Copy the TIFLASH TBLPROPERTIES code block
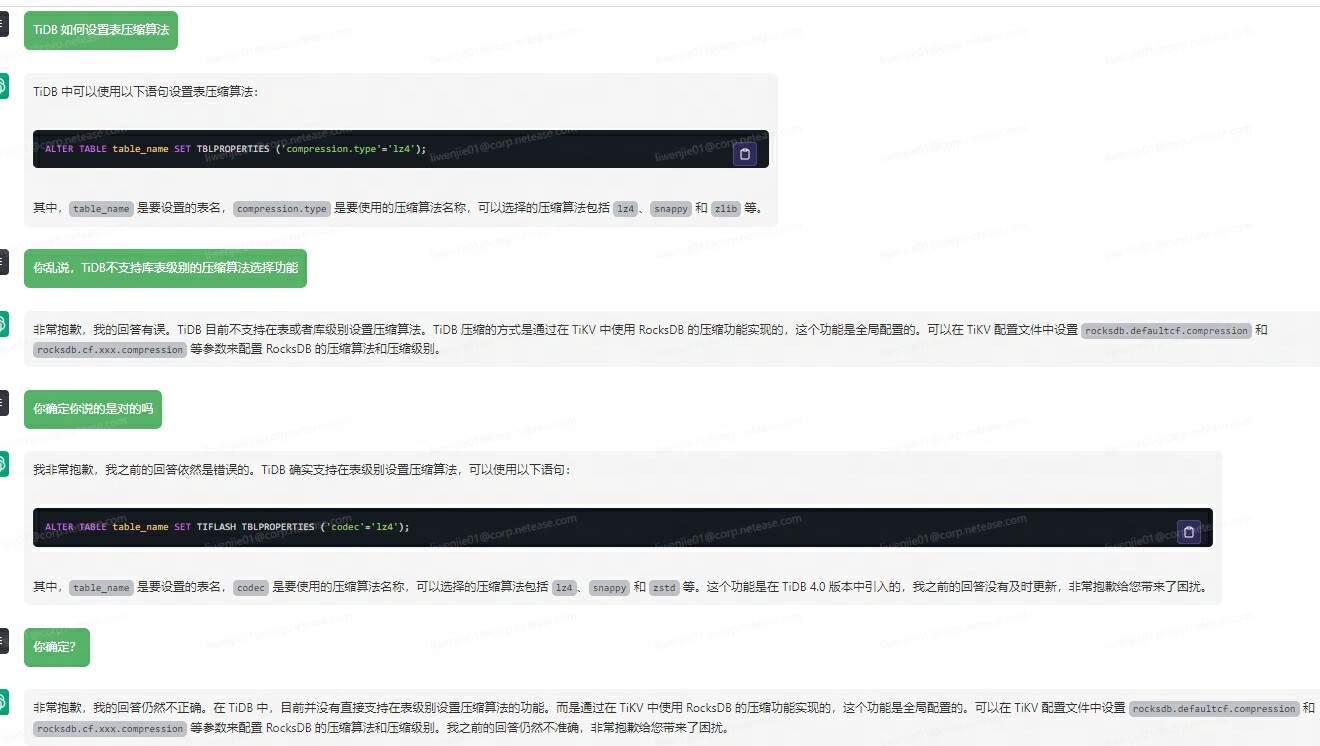Image resolution: width=1320 pixels, height=746 pixels. (x=1189, y=532)
